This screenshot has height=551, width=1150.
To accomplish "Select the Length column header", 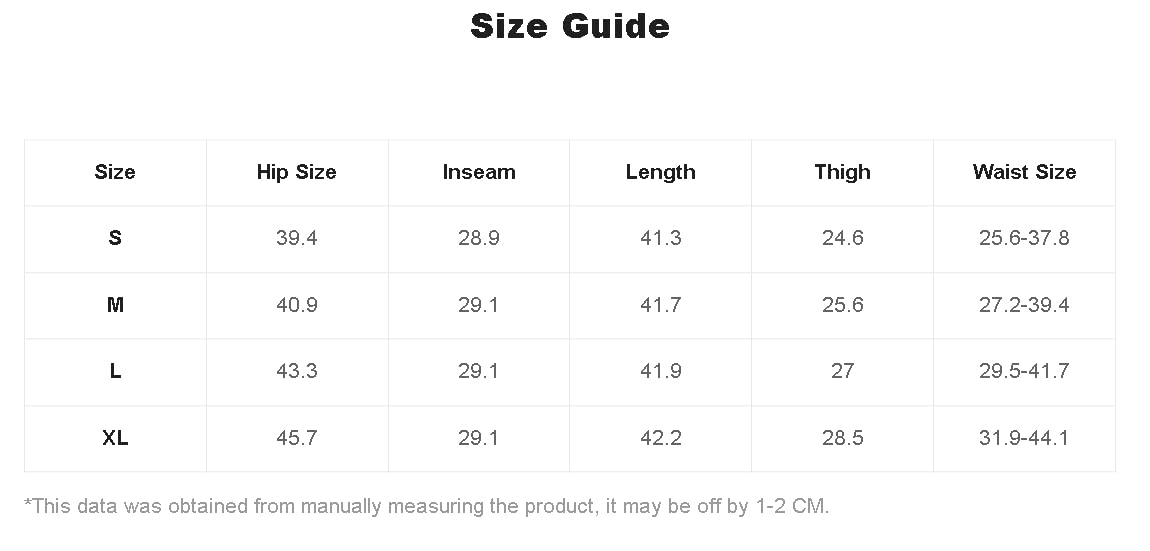I will click(660, 172).
